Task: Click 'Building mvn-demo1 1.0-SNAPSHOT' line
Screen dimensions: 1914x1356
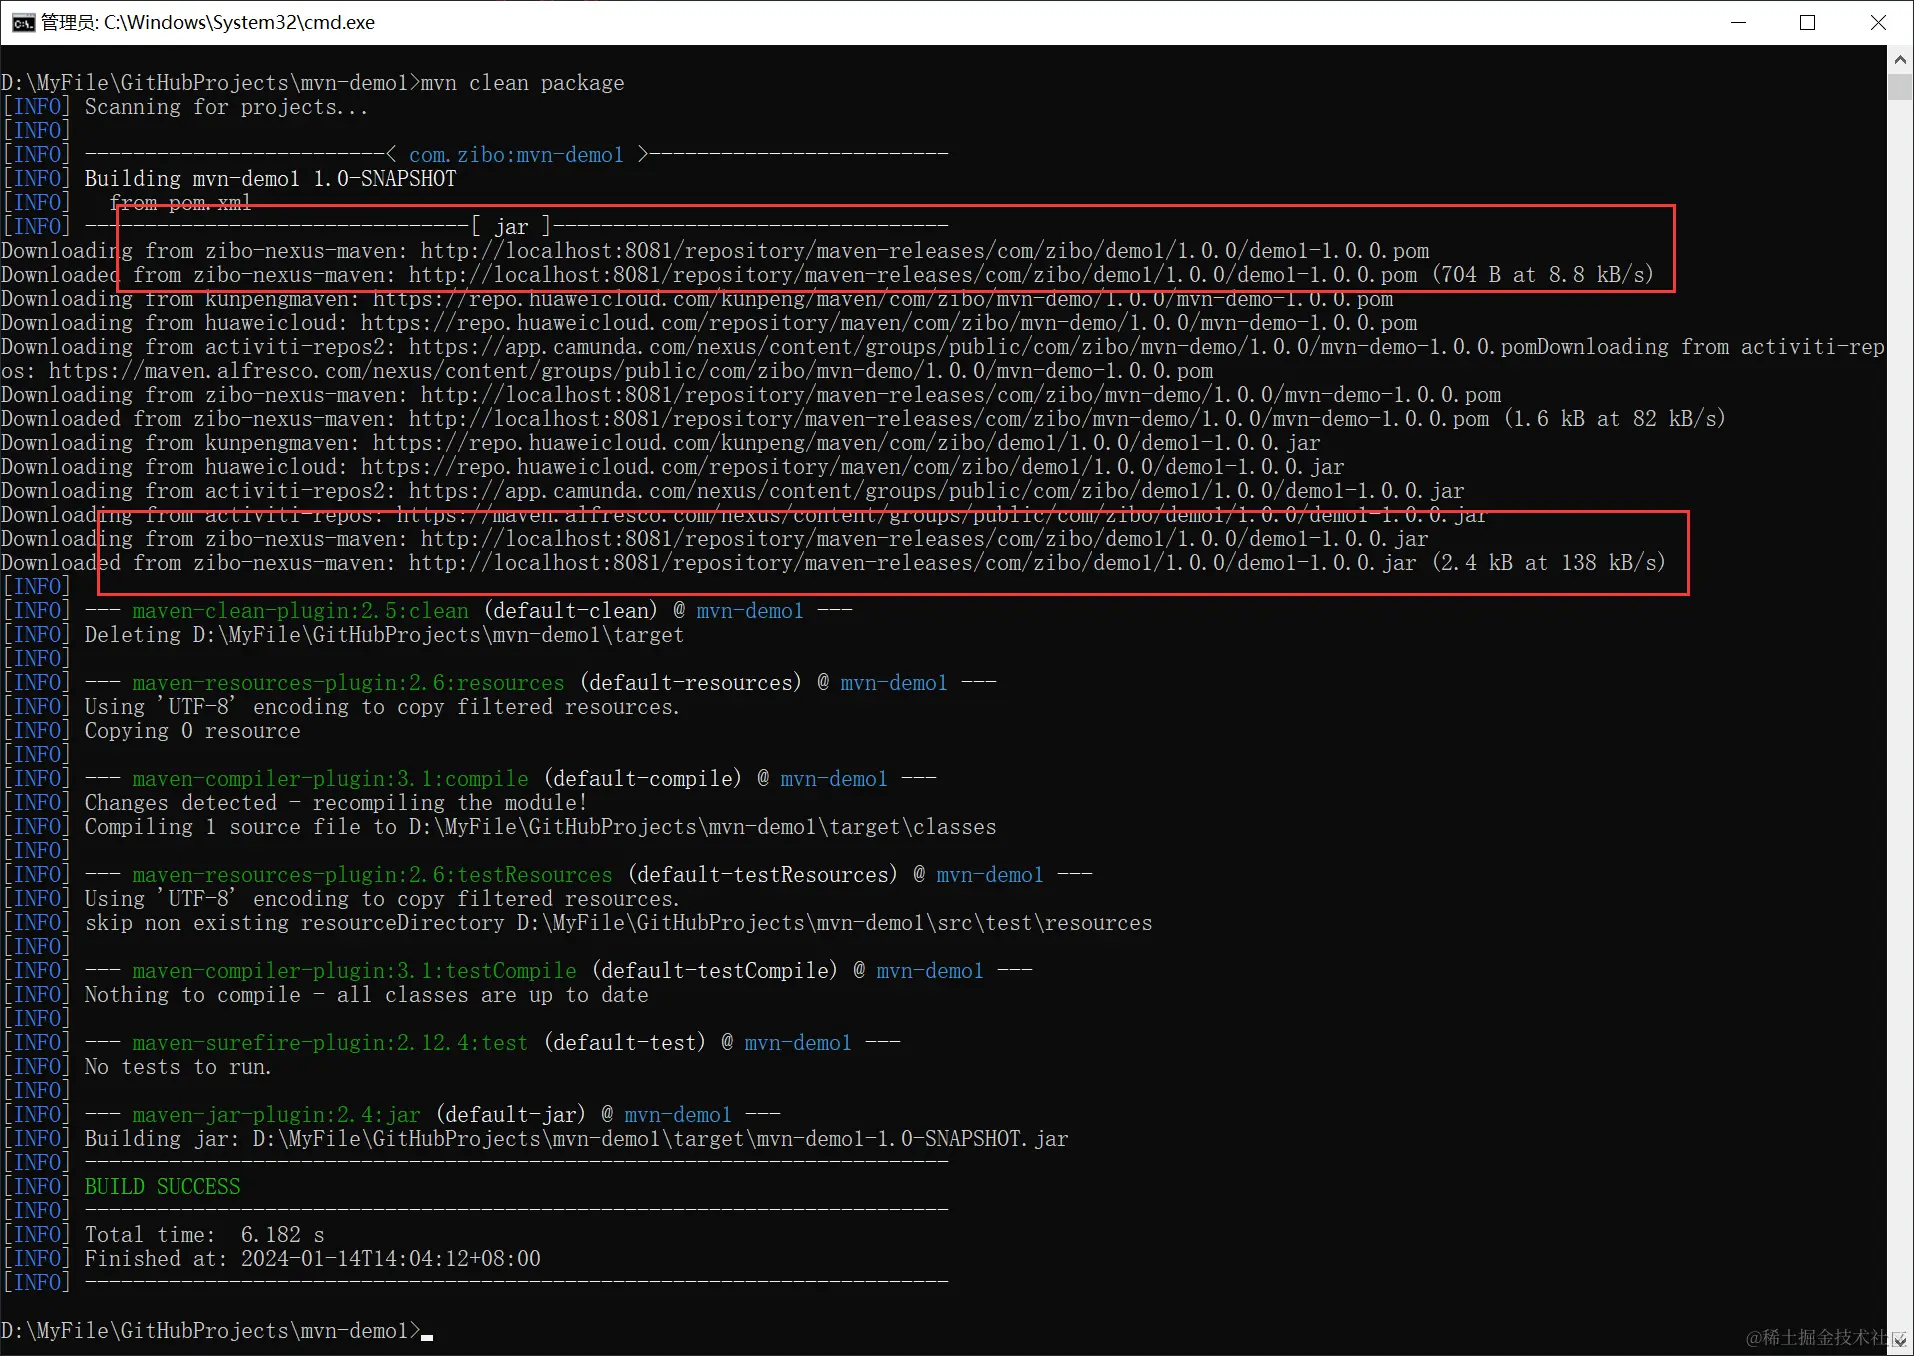Action: click(270, 179)
